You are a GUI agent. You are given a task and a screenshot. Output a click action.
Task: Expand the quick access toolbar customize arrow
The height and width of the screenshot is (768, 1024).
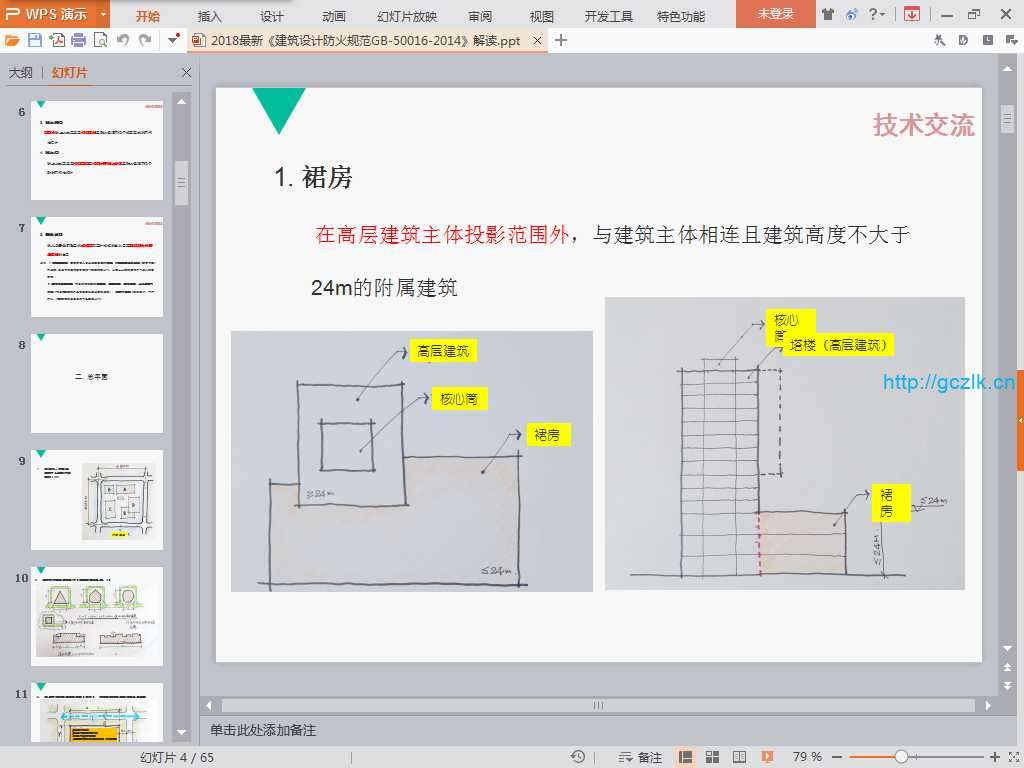click(x=174, y=41)
